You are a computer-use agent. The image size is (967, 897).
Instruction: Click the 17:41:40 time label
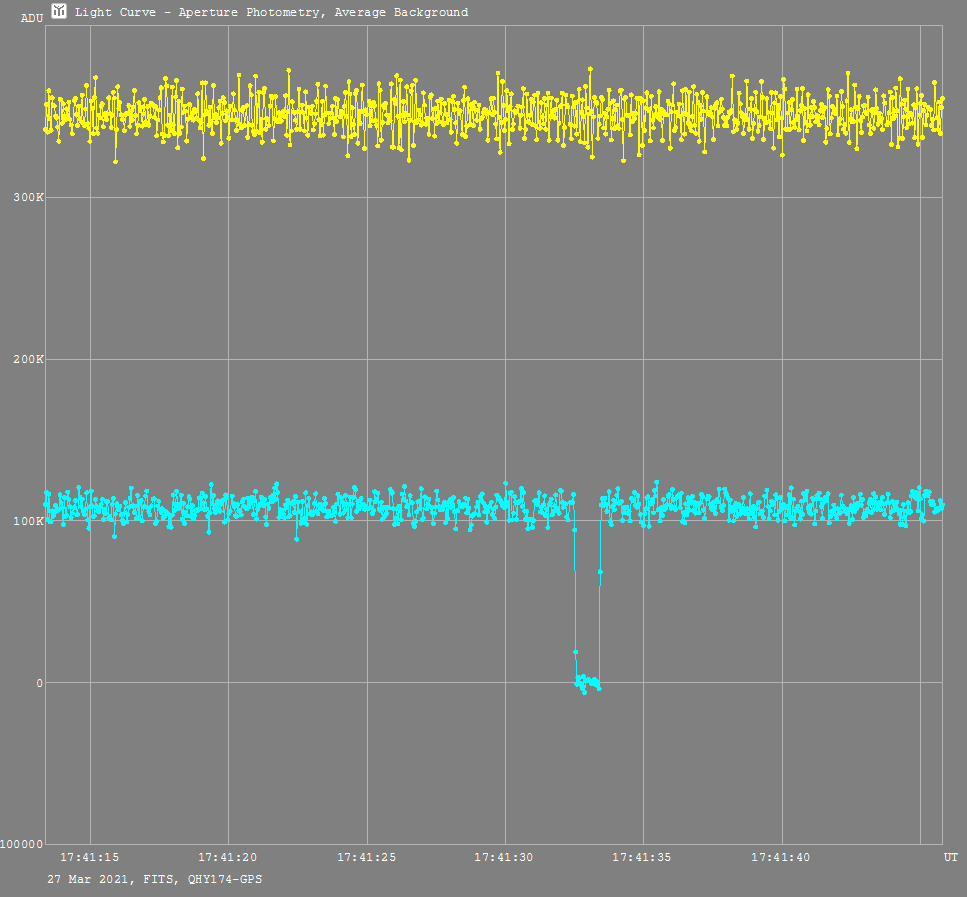point(780,857)
